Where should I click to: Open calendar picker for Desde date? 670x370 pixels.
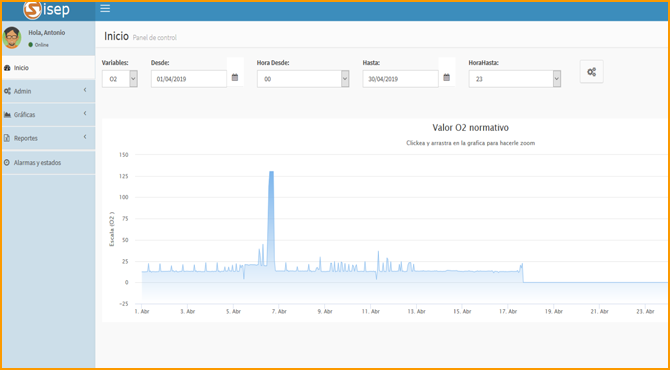(x=235, y=77)
